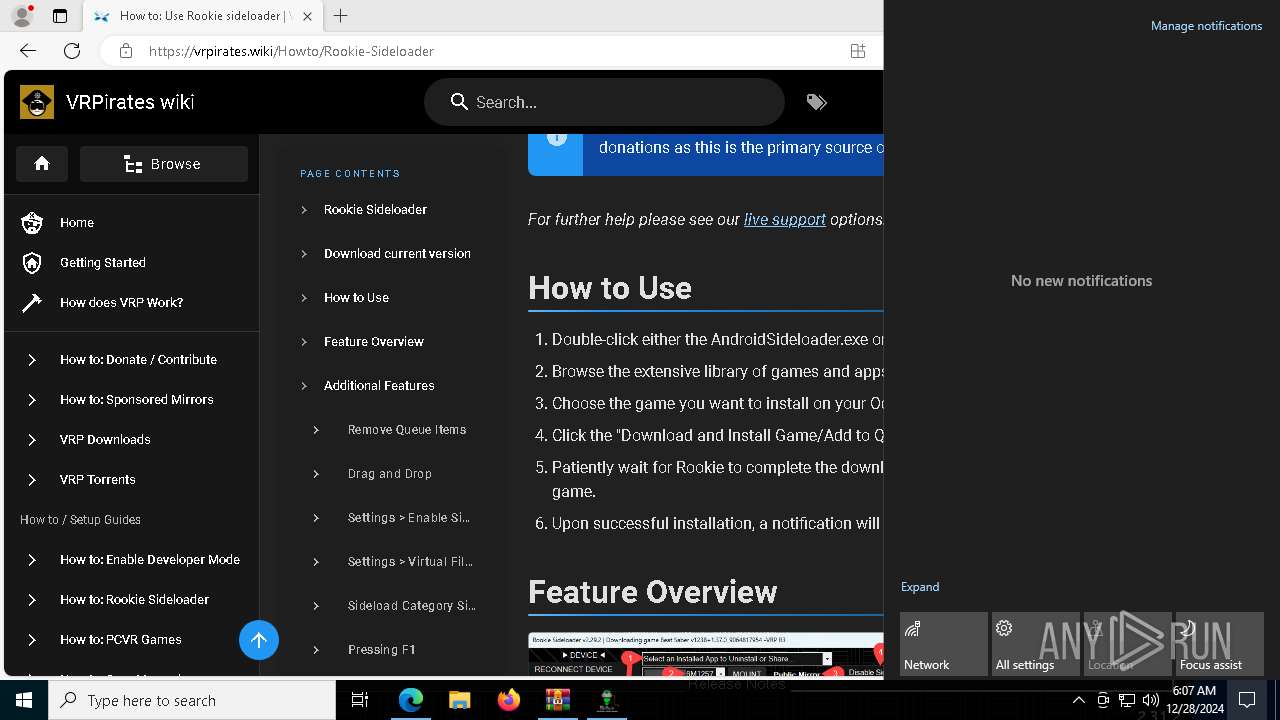Viewport: 1280px width, 720px height.
Task: Jump to Drag and Drop section
Action: pyautogui.click(x=390, y=473)
